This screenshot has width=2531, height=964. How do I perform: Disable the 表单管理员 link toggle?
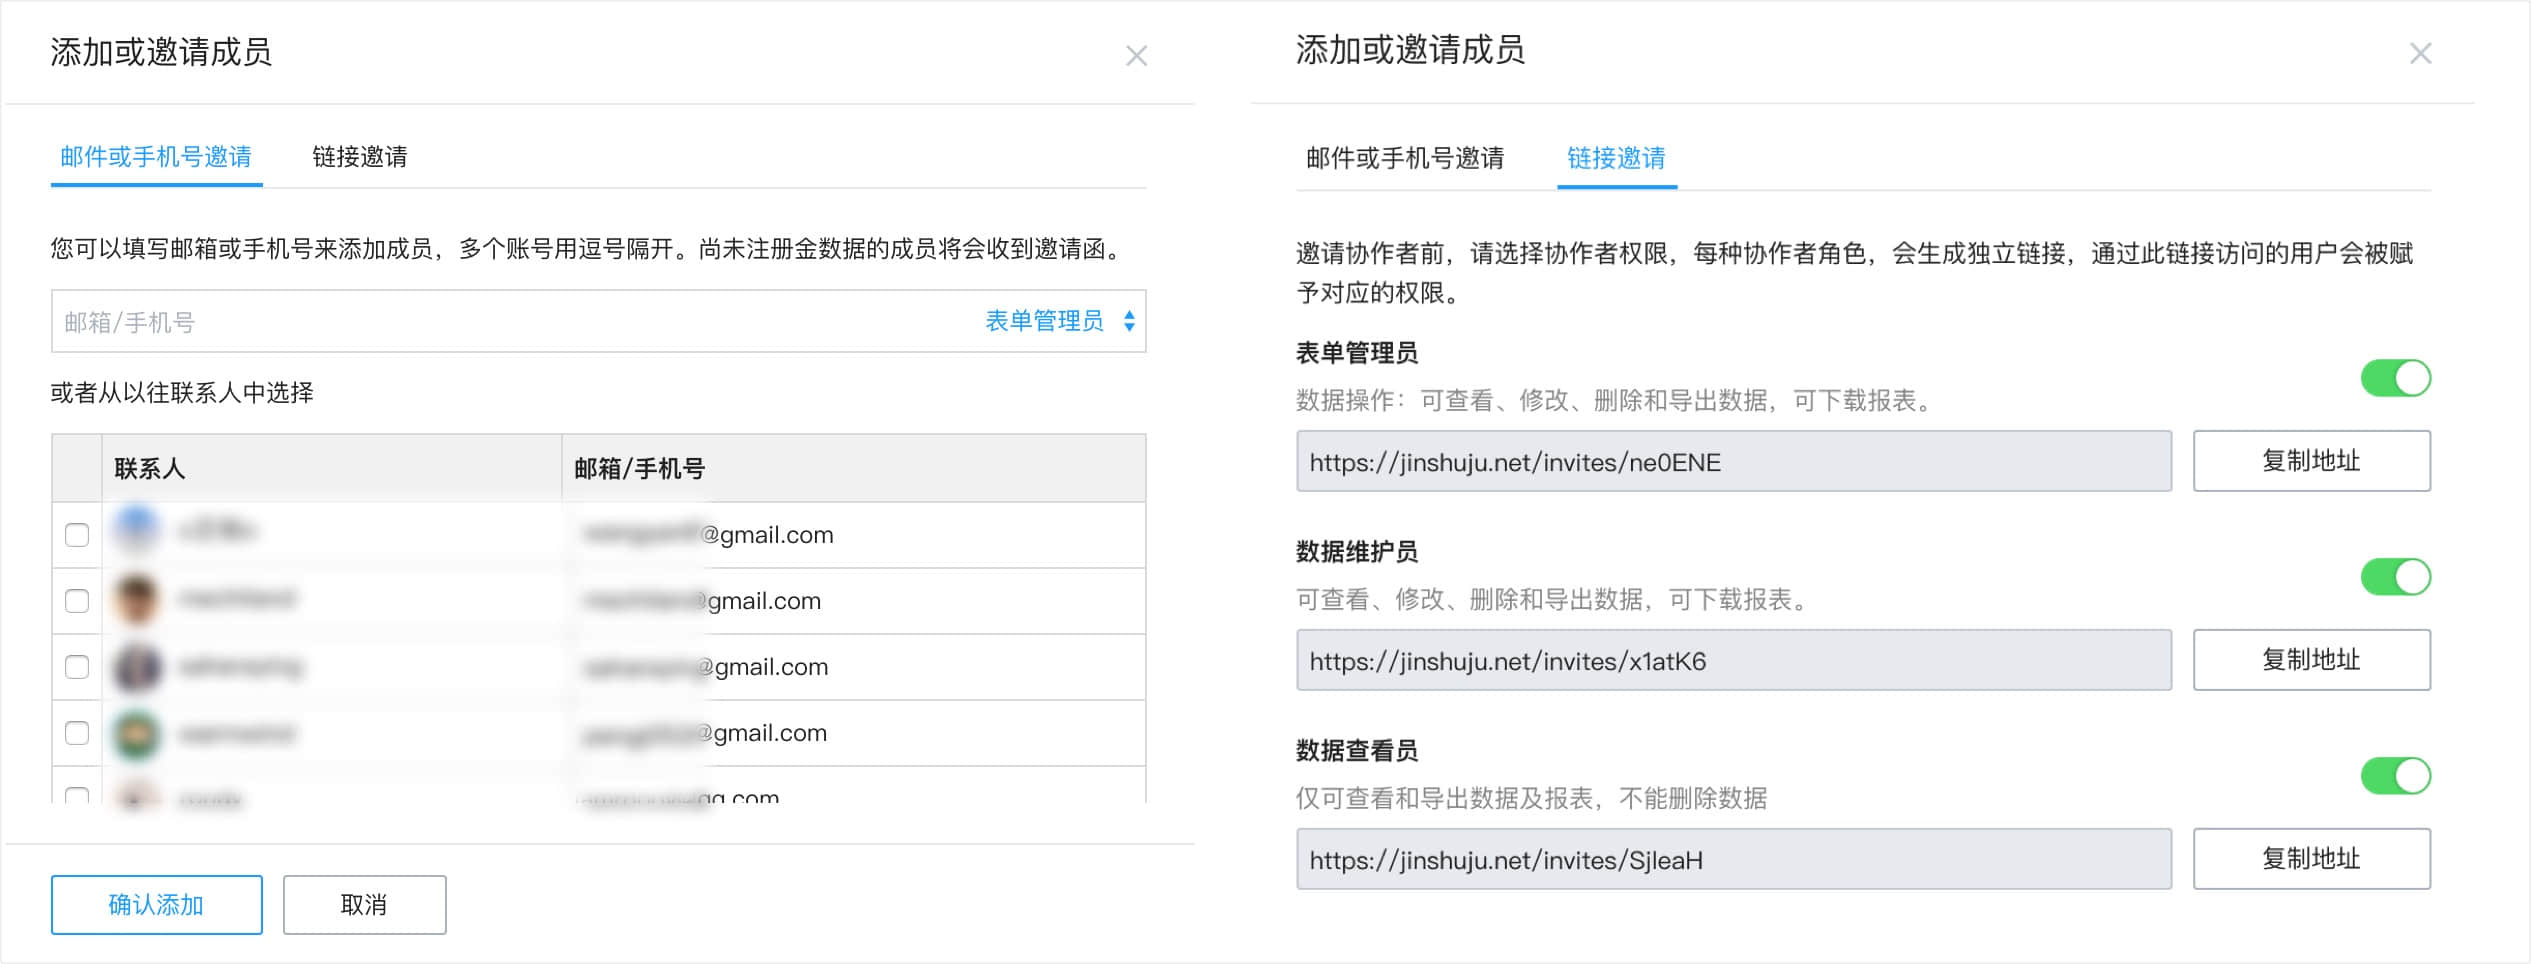tap(2395, 378)
